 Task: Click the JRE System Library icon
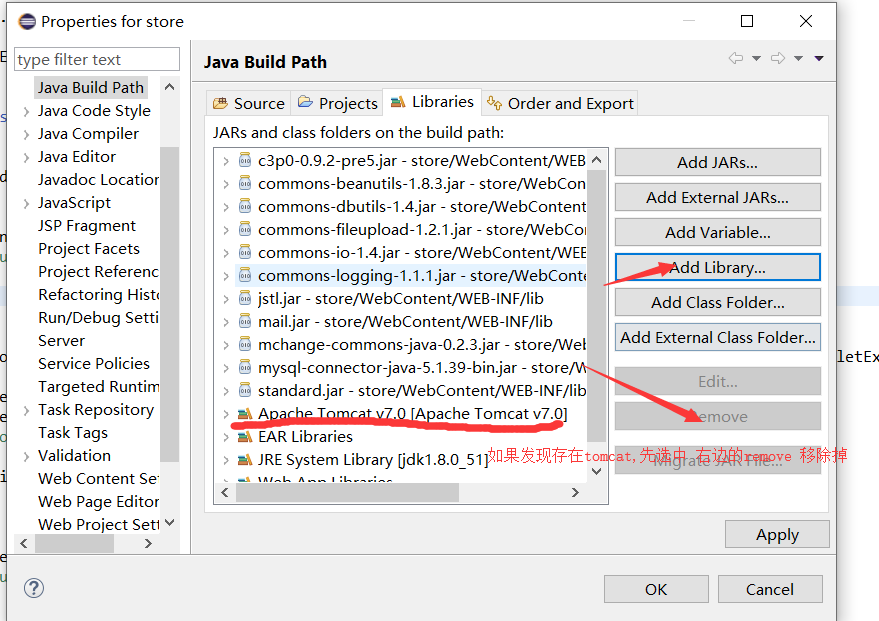[245, 459]
